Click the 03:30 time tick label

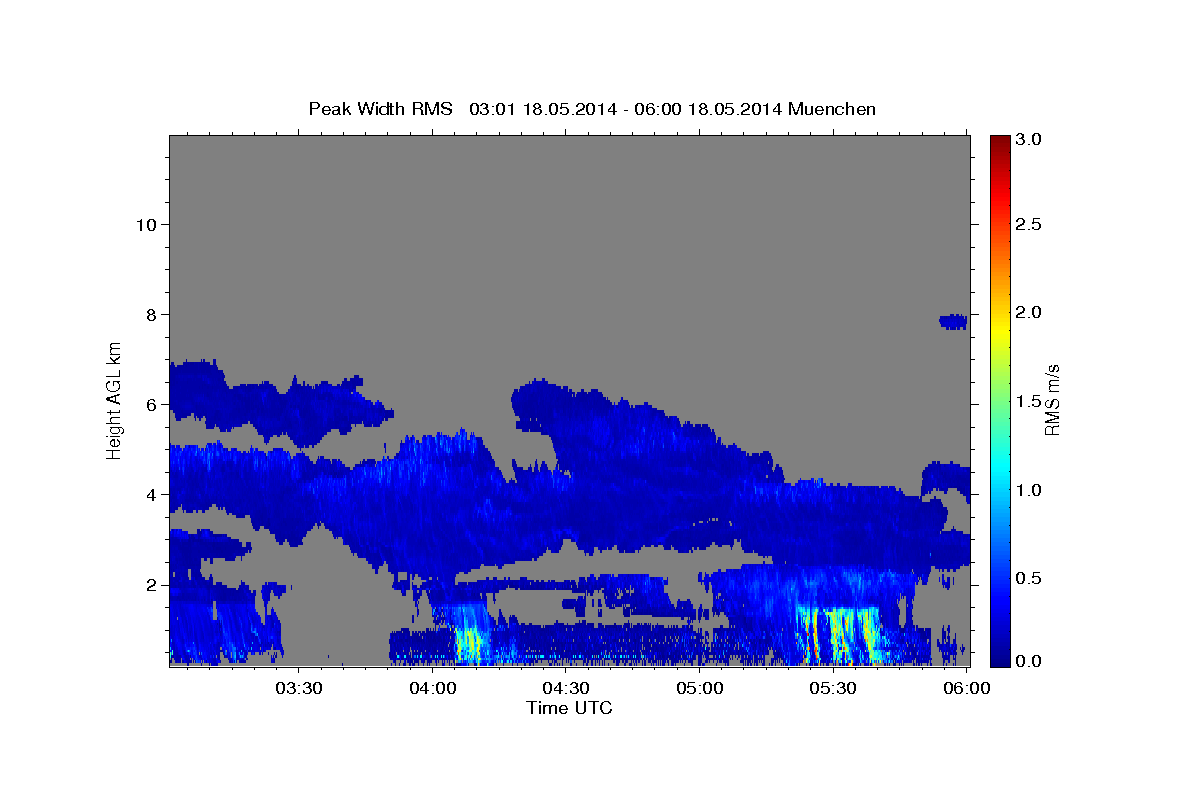pyautogui.click(x=299, y=688)
